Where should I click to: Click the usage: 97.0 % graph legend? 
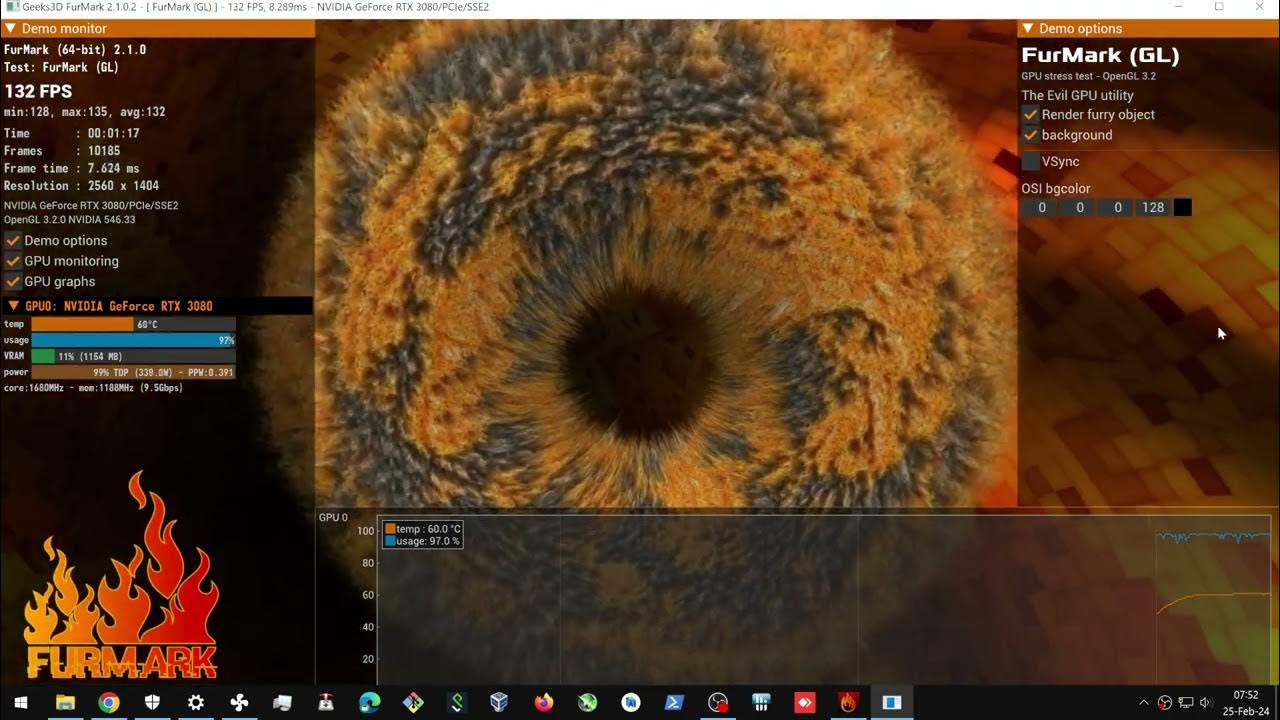423,541
